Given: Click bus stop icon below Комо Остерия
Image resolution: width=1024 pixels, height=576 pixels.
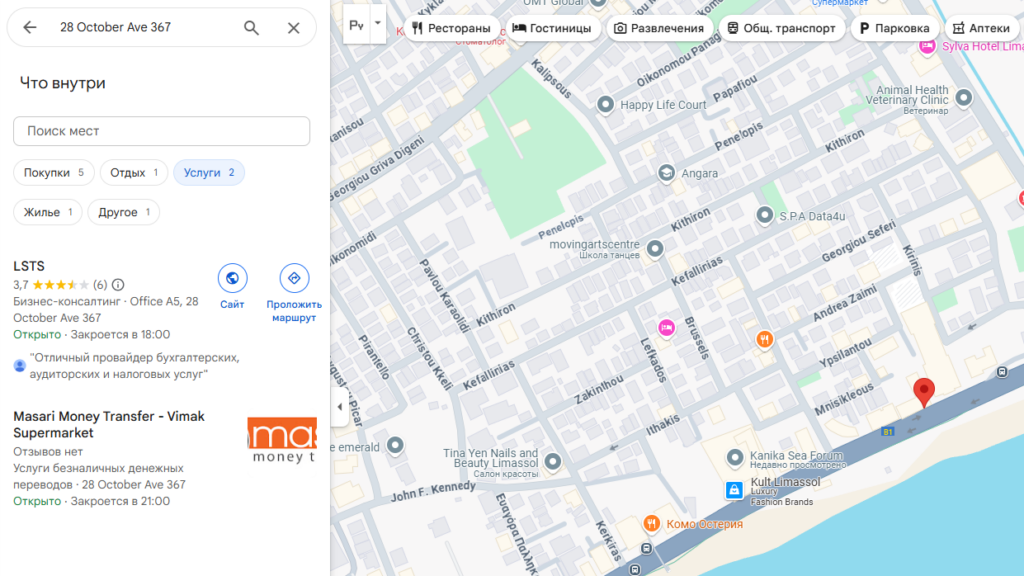Looking at the screenshot, I should click(647, 549).
